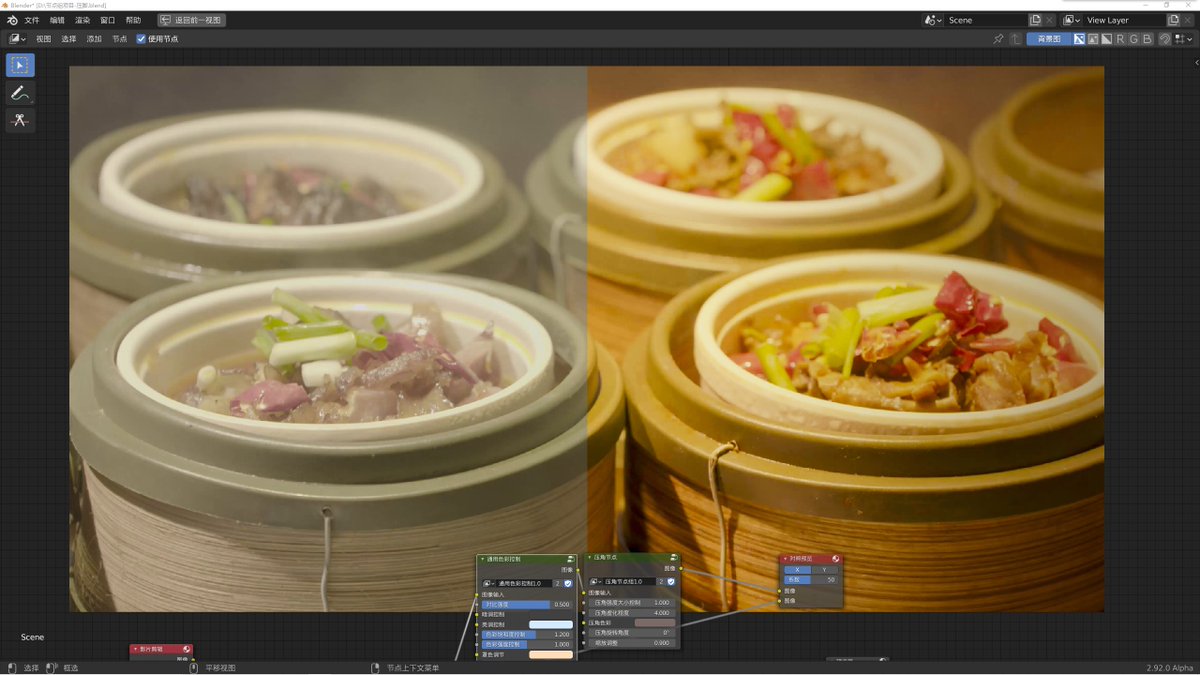Open the 编辑 menu
The width and height of the screenshot is (1200, 675).
(x=57, y=20)
